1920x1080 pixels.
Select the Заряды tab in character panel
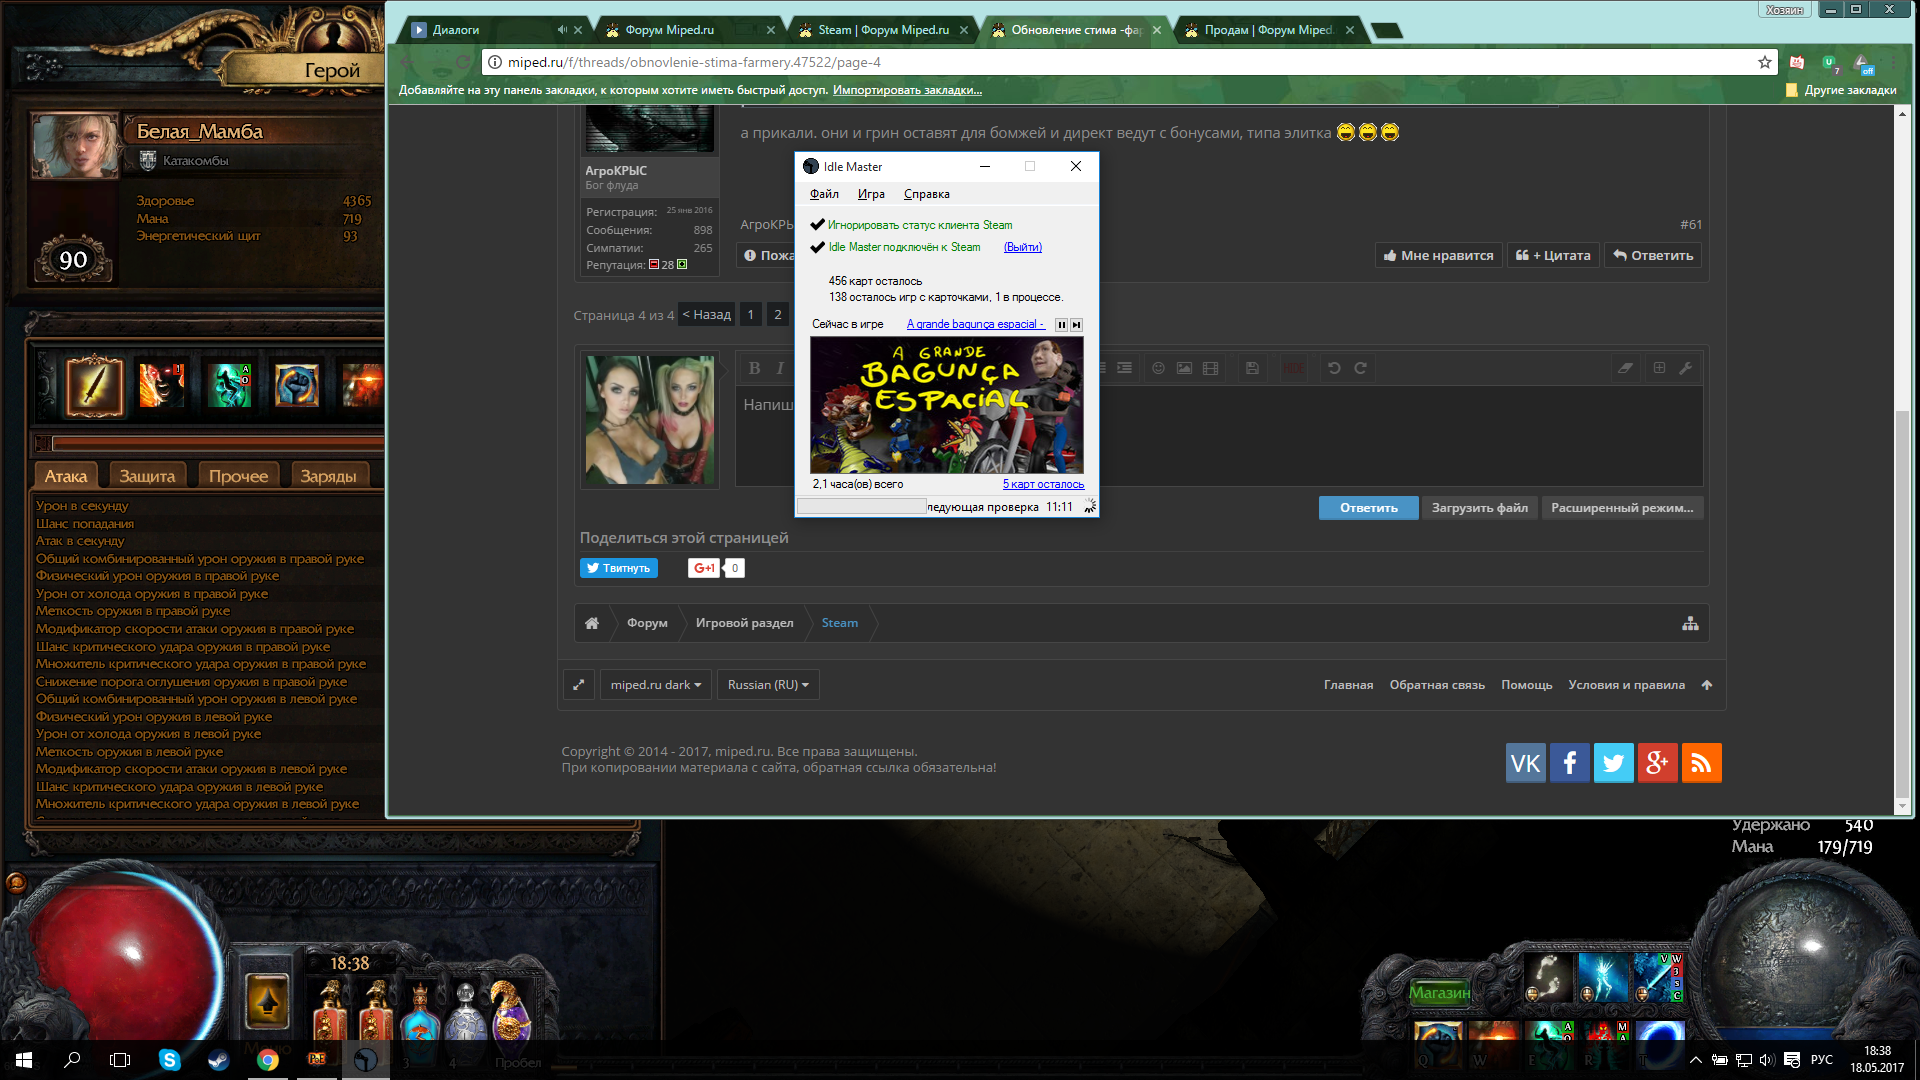click(x=328, y=476)
